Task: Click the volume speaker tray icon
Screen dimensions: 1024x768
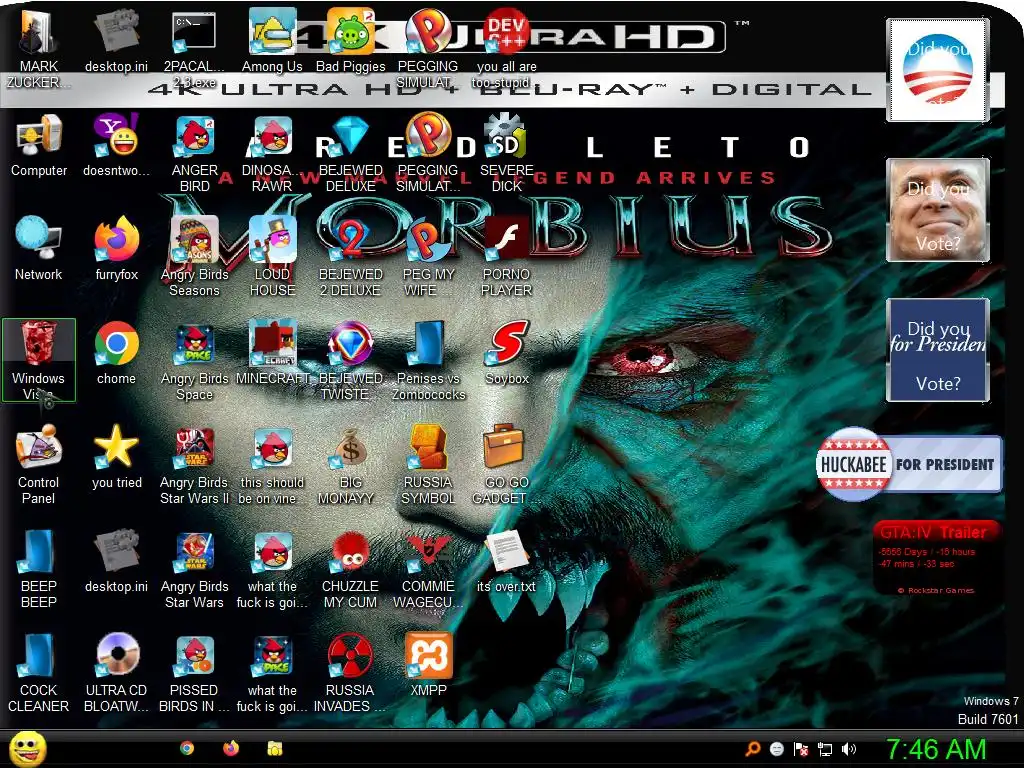Action: 849,749
